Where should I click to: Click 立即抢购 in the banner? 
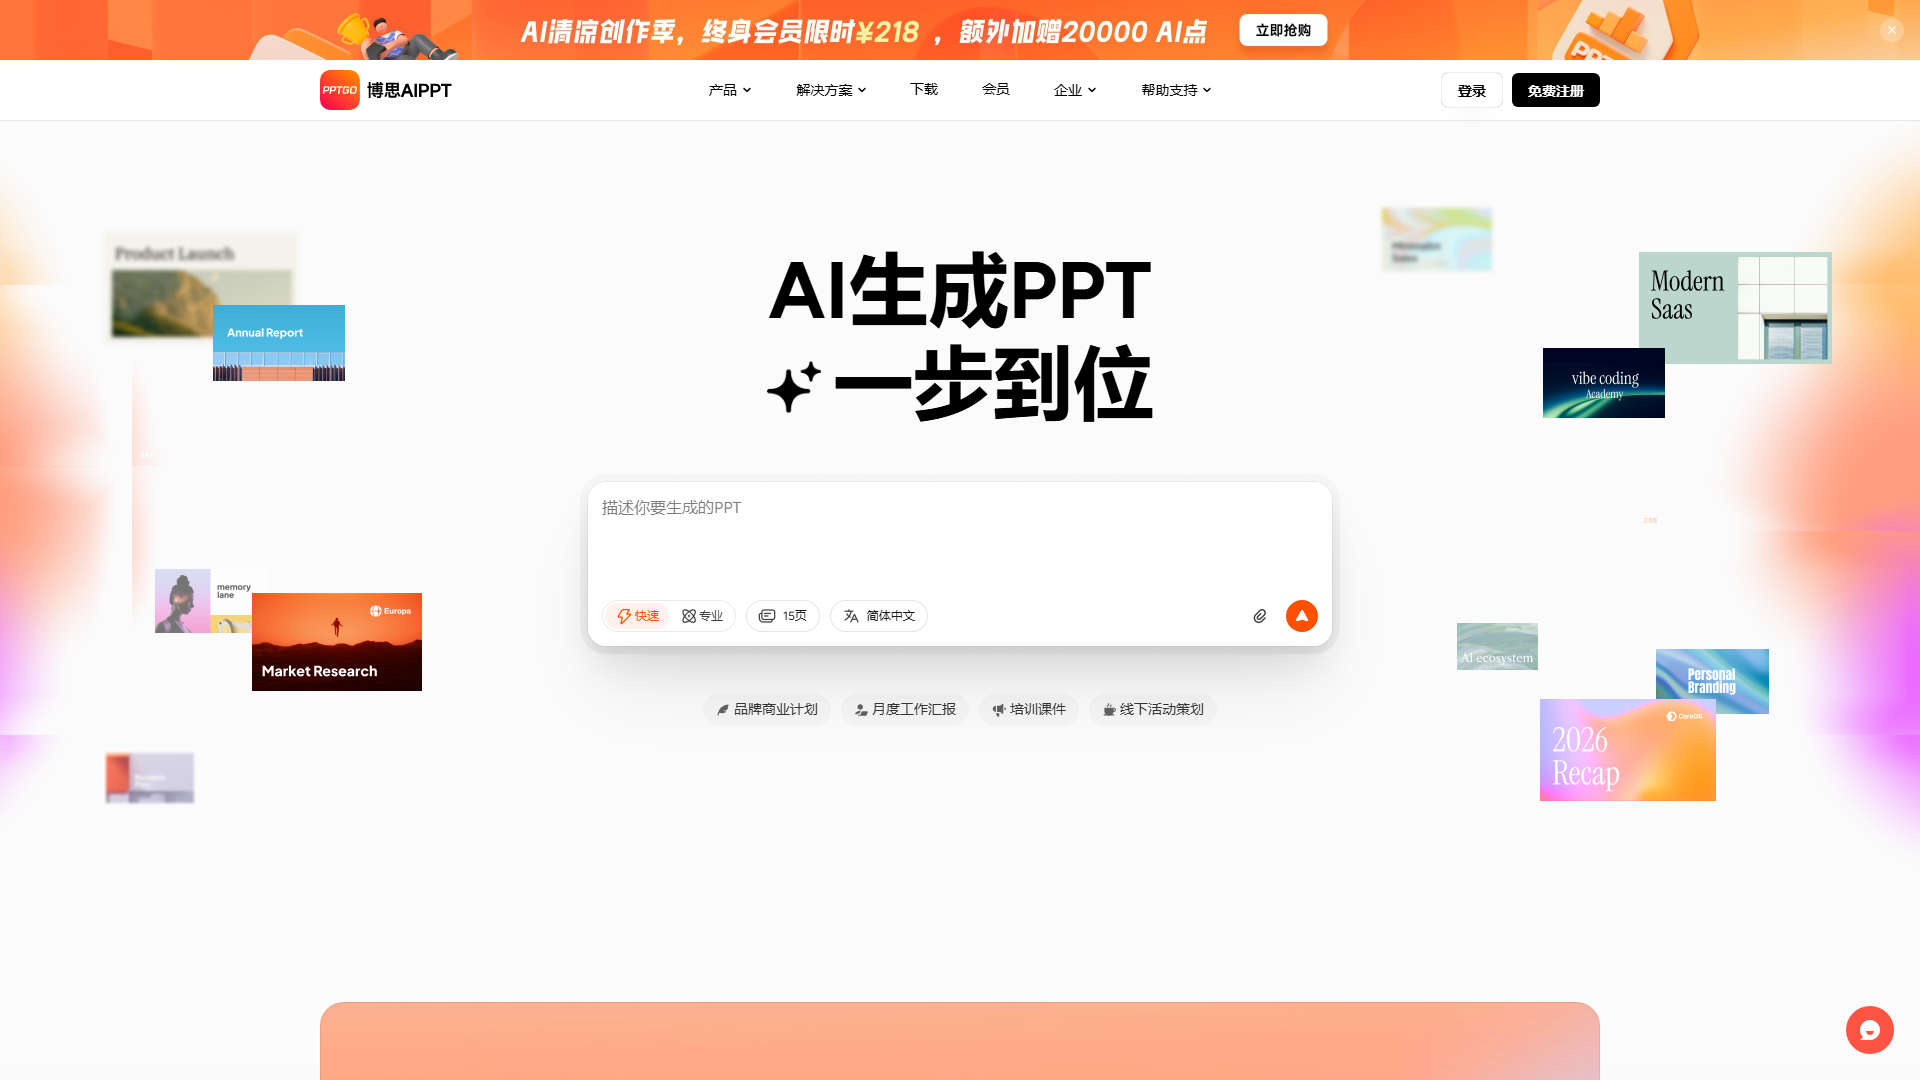1283,30
